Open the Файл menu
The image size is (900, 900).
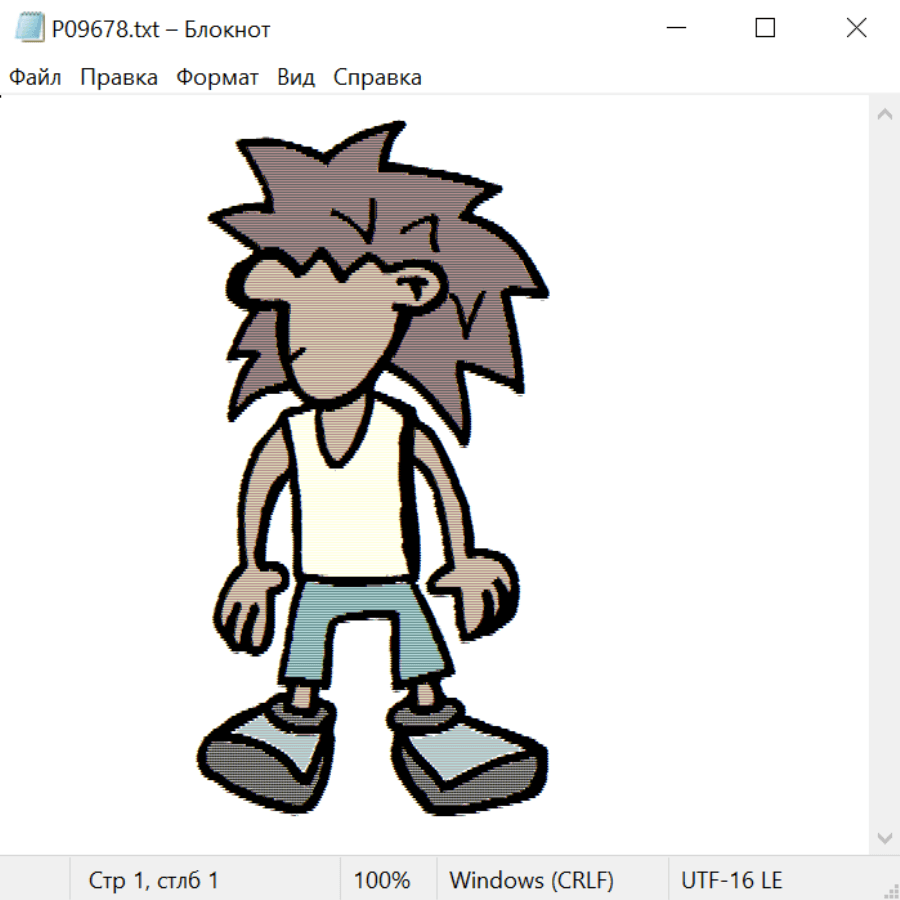[35, 78]
